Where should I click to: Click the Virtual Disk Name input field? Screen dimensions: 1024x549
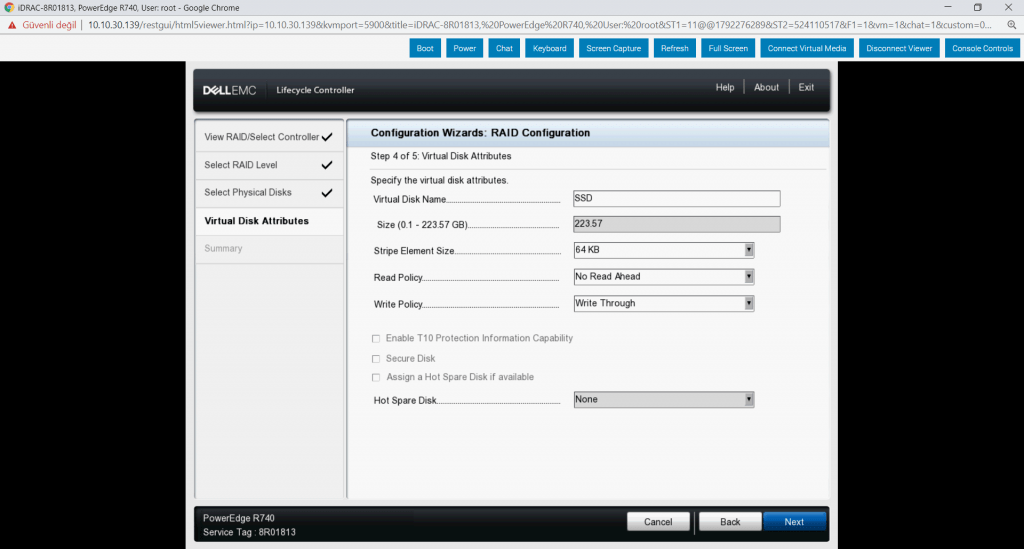pyautogui.click(x=676, y=199)
